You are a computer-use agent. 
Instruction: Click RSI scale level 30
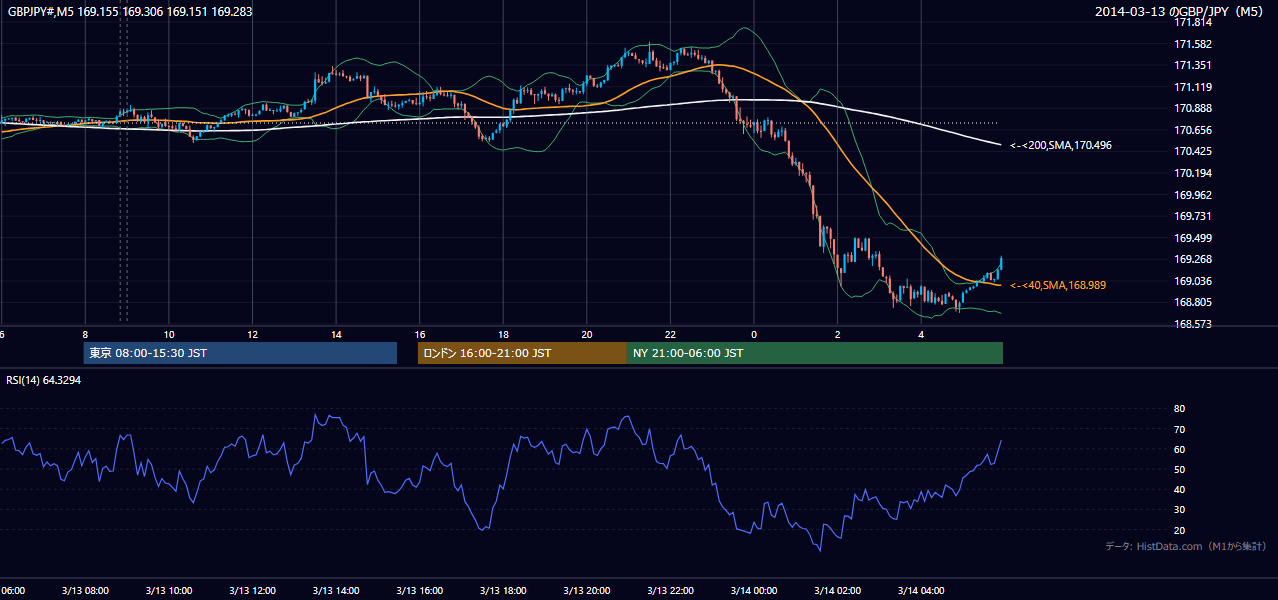click(1179, 511)
